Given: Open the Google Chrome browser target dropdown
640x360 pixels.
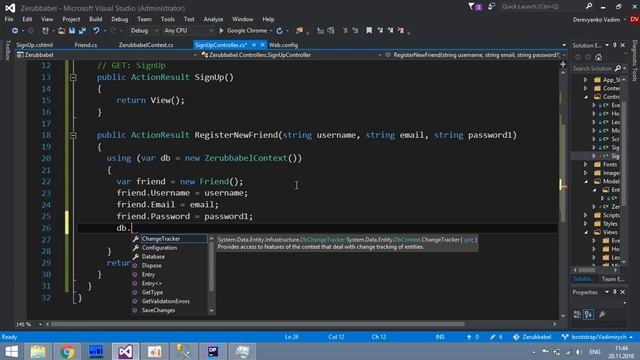Looking at the screenshot, I should [x=271, y=31].
